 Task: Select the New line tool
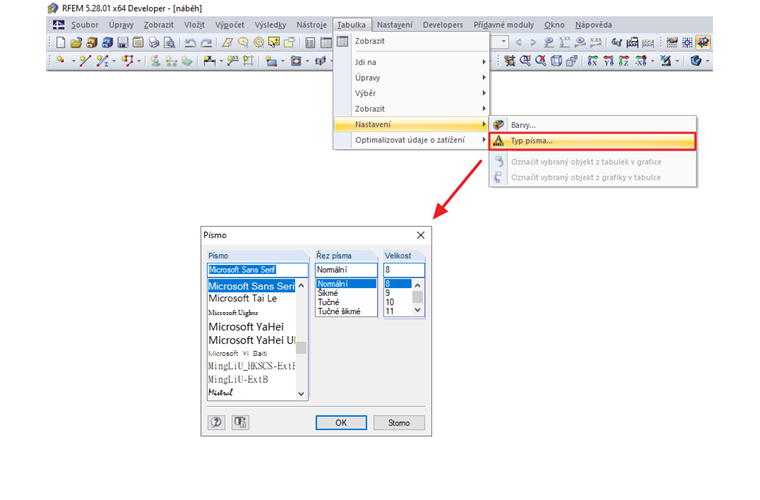pyautogui.click(x=85, y=61)
